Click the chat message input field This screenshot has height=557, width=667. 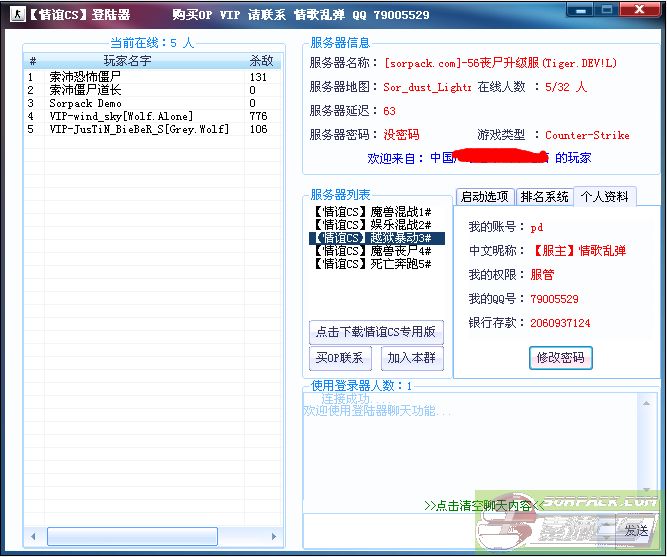[x=455, y=530]
